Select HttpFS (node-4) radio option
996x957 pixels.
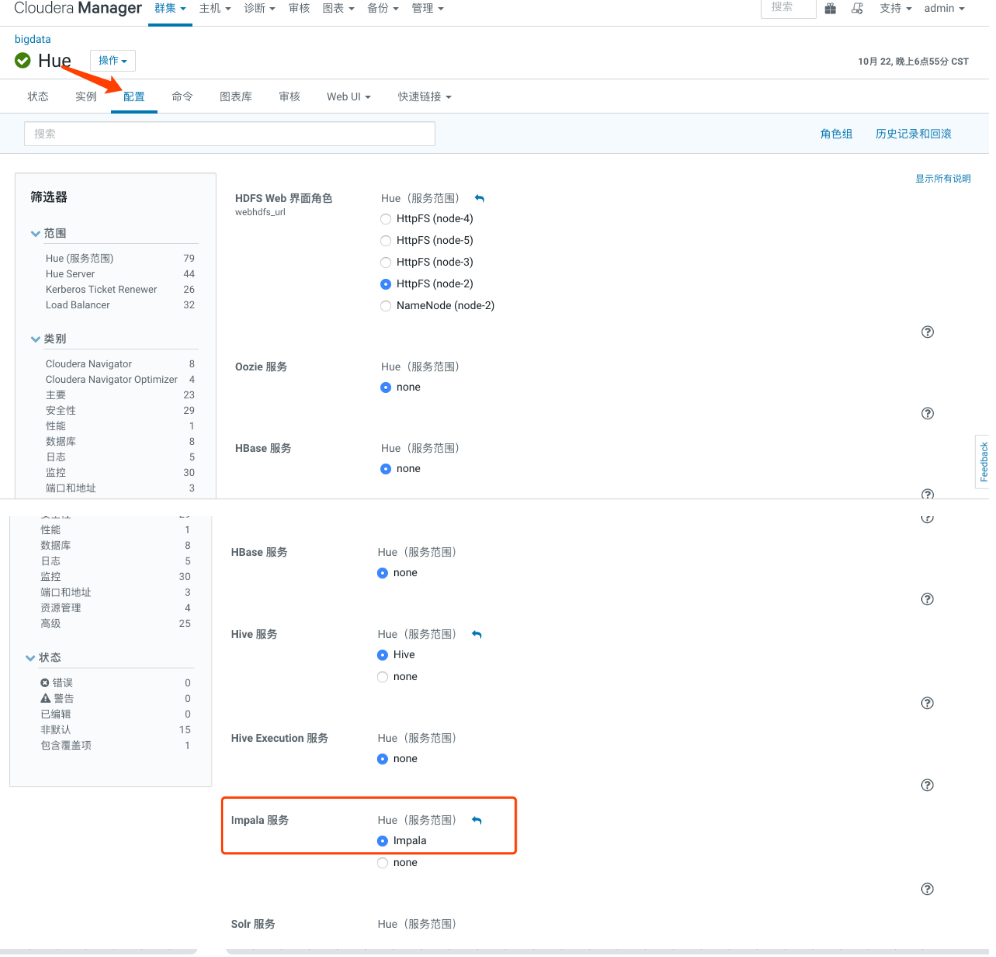click(388, 220)
